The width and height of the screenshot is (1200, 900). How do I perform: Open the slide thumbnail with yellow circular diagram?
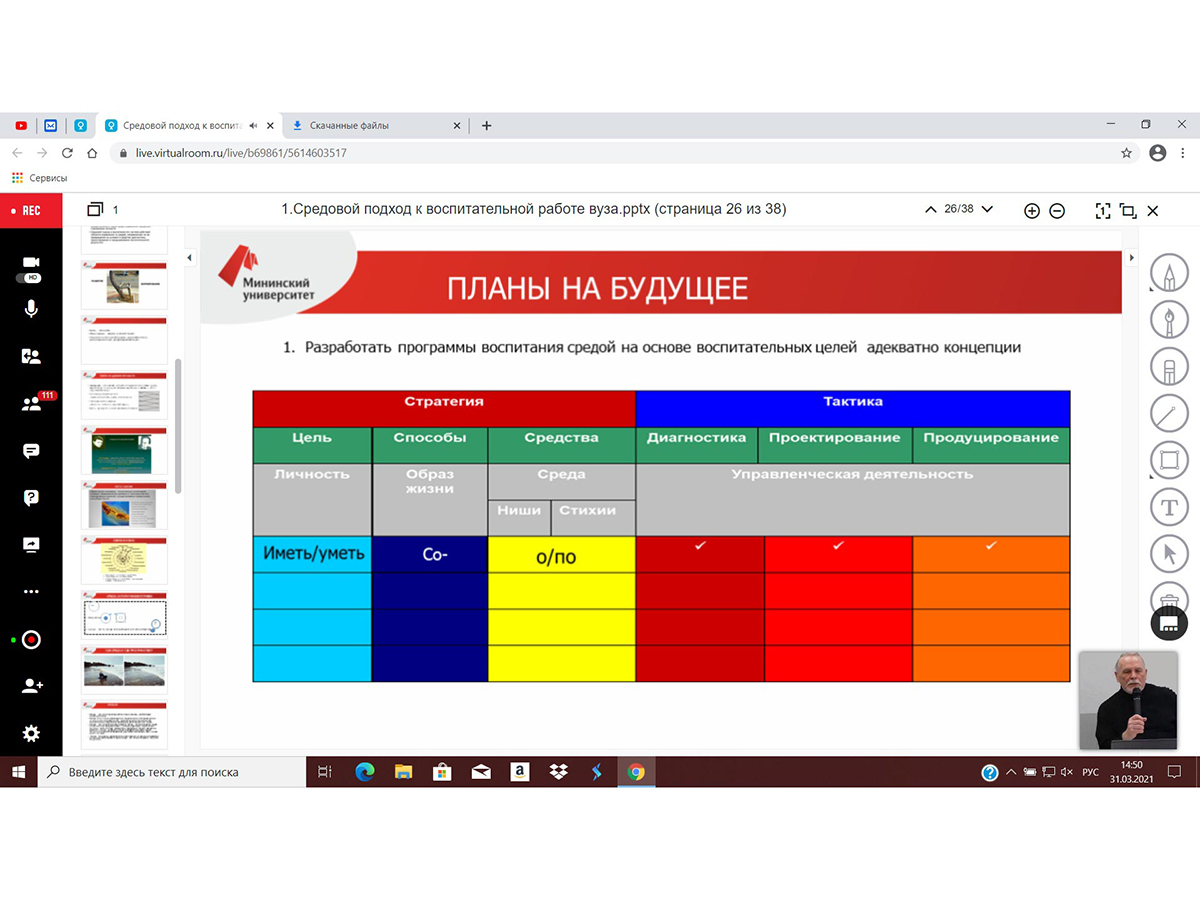click(x=124, y=560)
